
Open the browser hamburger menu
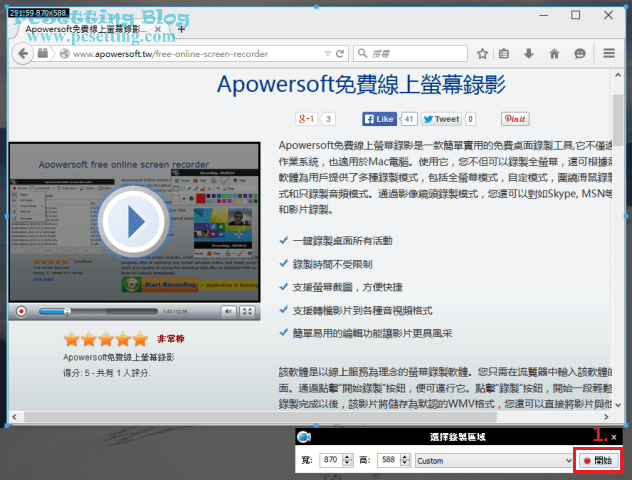pos(609,53)
